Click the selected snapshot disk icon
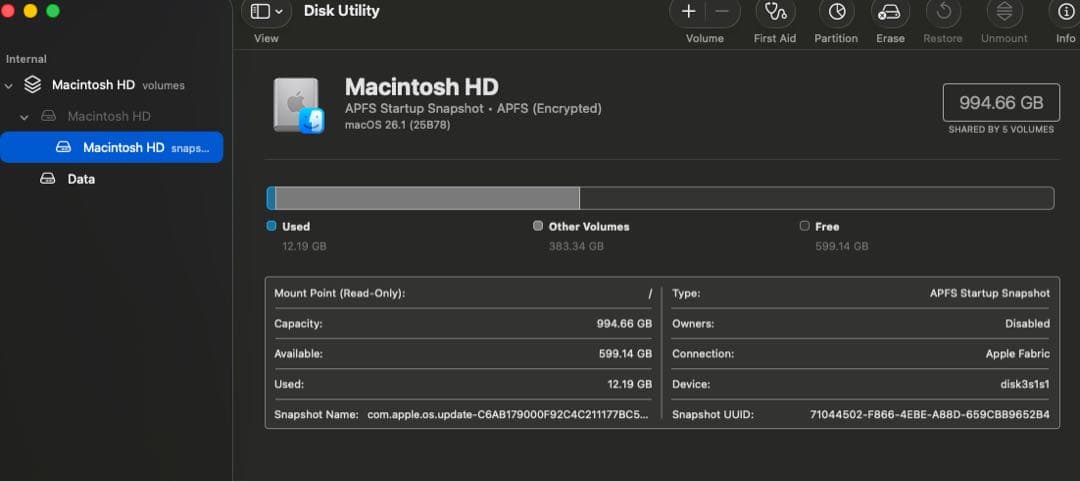 pyautogui.click(x=63, y=147)
